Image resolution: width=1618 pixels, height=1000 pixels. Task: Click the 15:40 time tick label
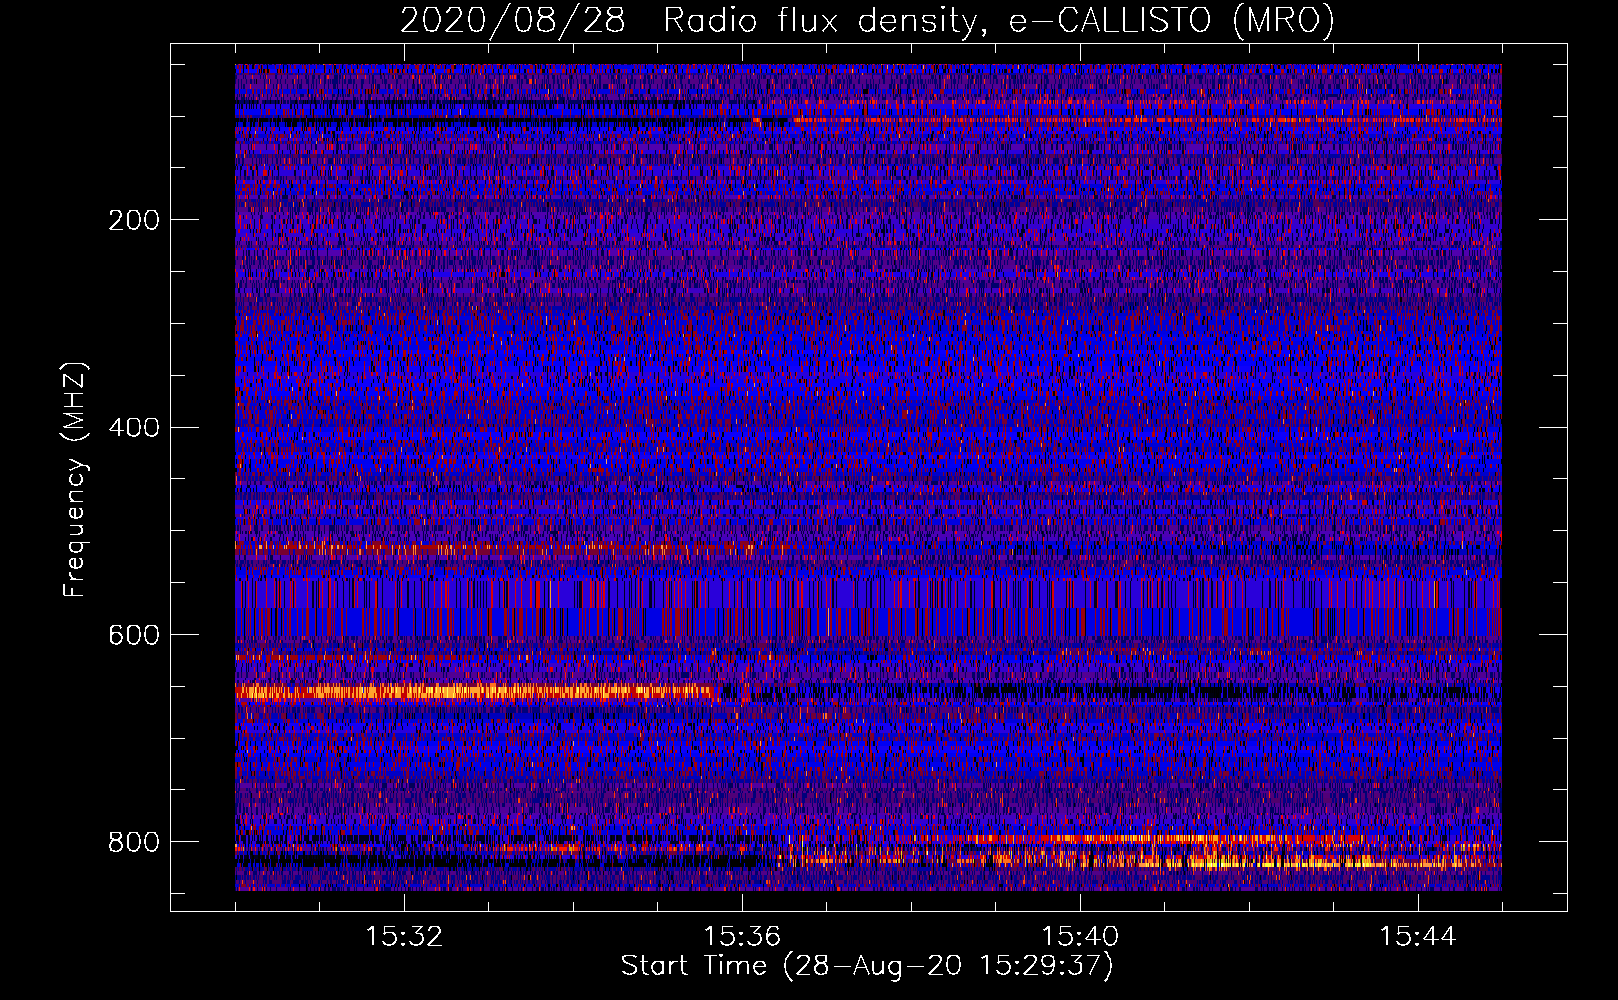[1080, 937]
